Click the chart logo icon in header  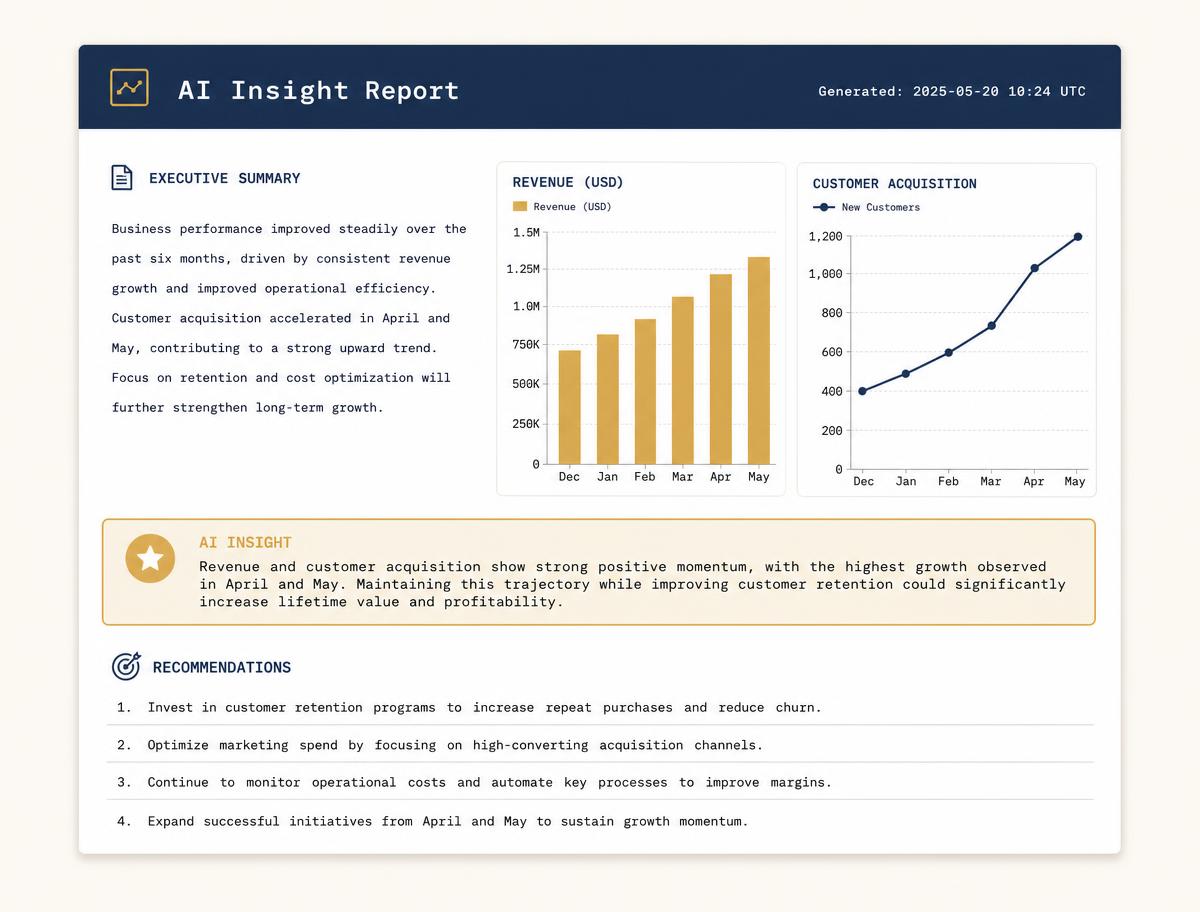(129, 88)
